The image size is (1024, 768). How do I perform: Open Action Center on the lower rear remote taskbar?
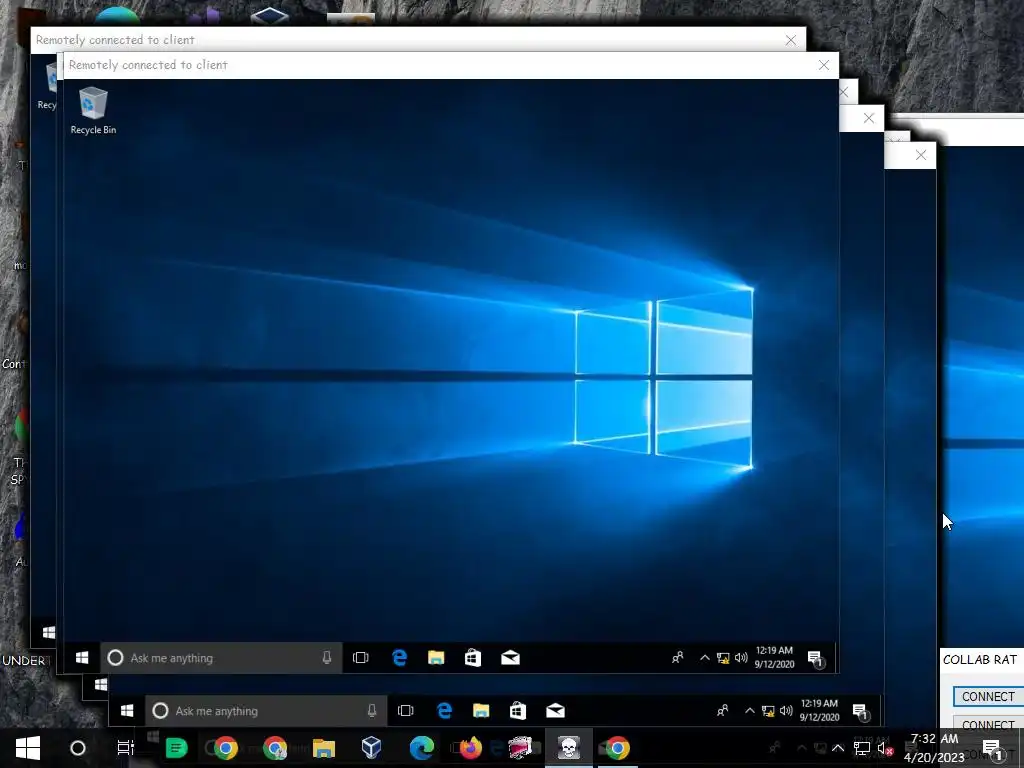(860, 711)
